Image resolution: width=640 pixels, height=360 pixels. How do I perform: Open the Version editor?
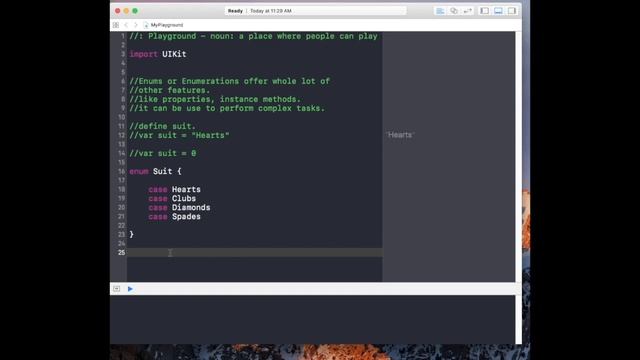point(467,11)
